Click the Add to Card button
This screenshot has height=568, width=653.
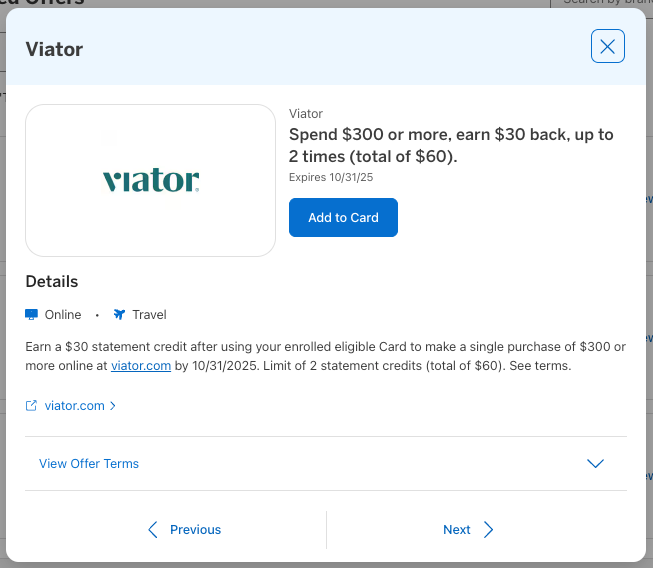(343, 218)
